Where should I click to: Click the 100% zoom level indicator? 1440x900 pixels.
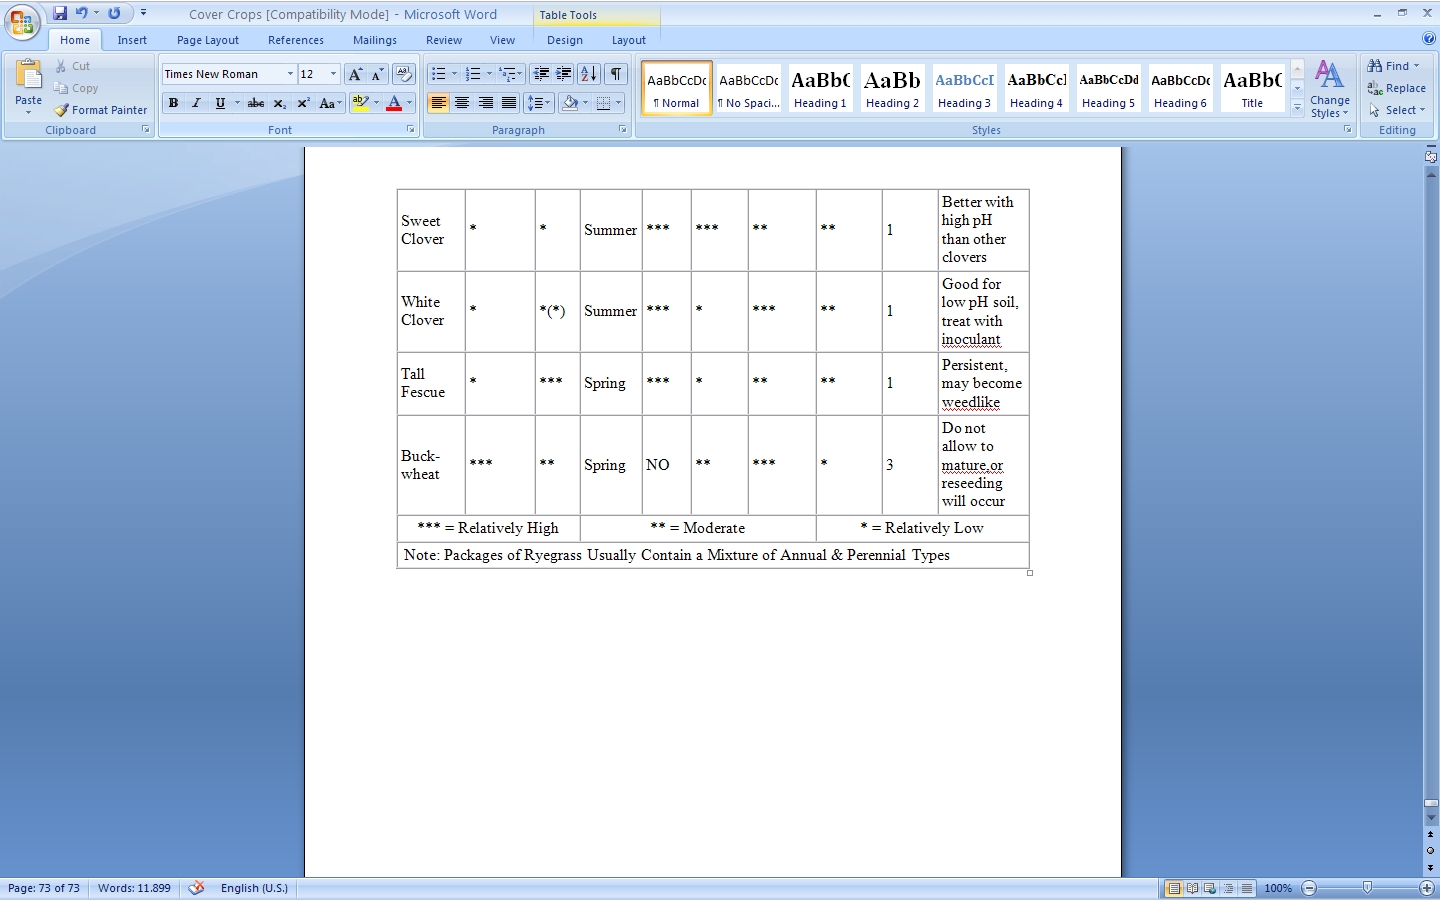1277,888
